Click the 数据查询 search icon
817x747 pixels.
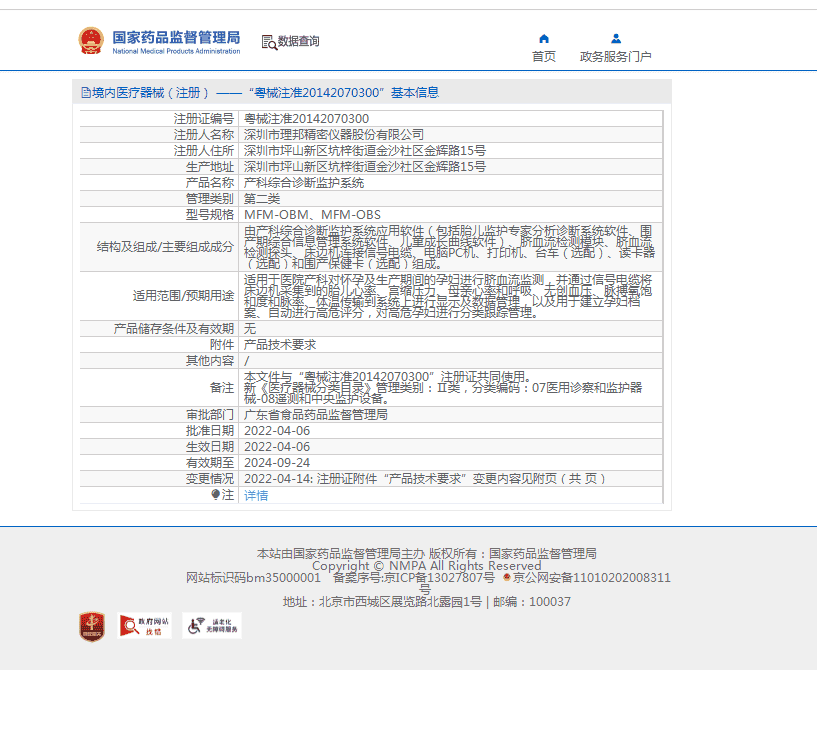click(x=268, y=42)
